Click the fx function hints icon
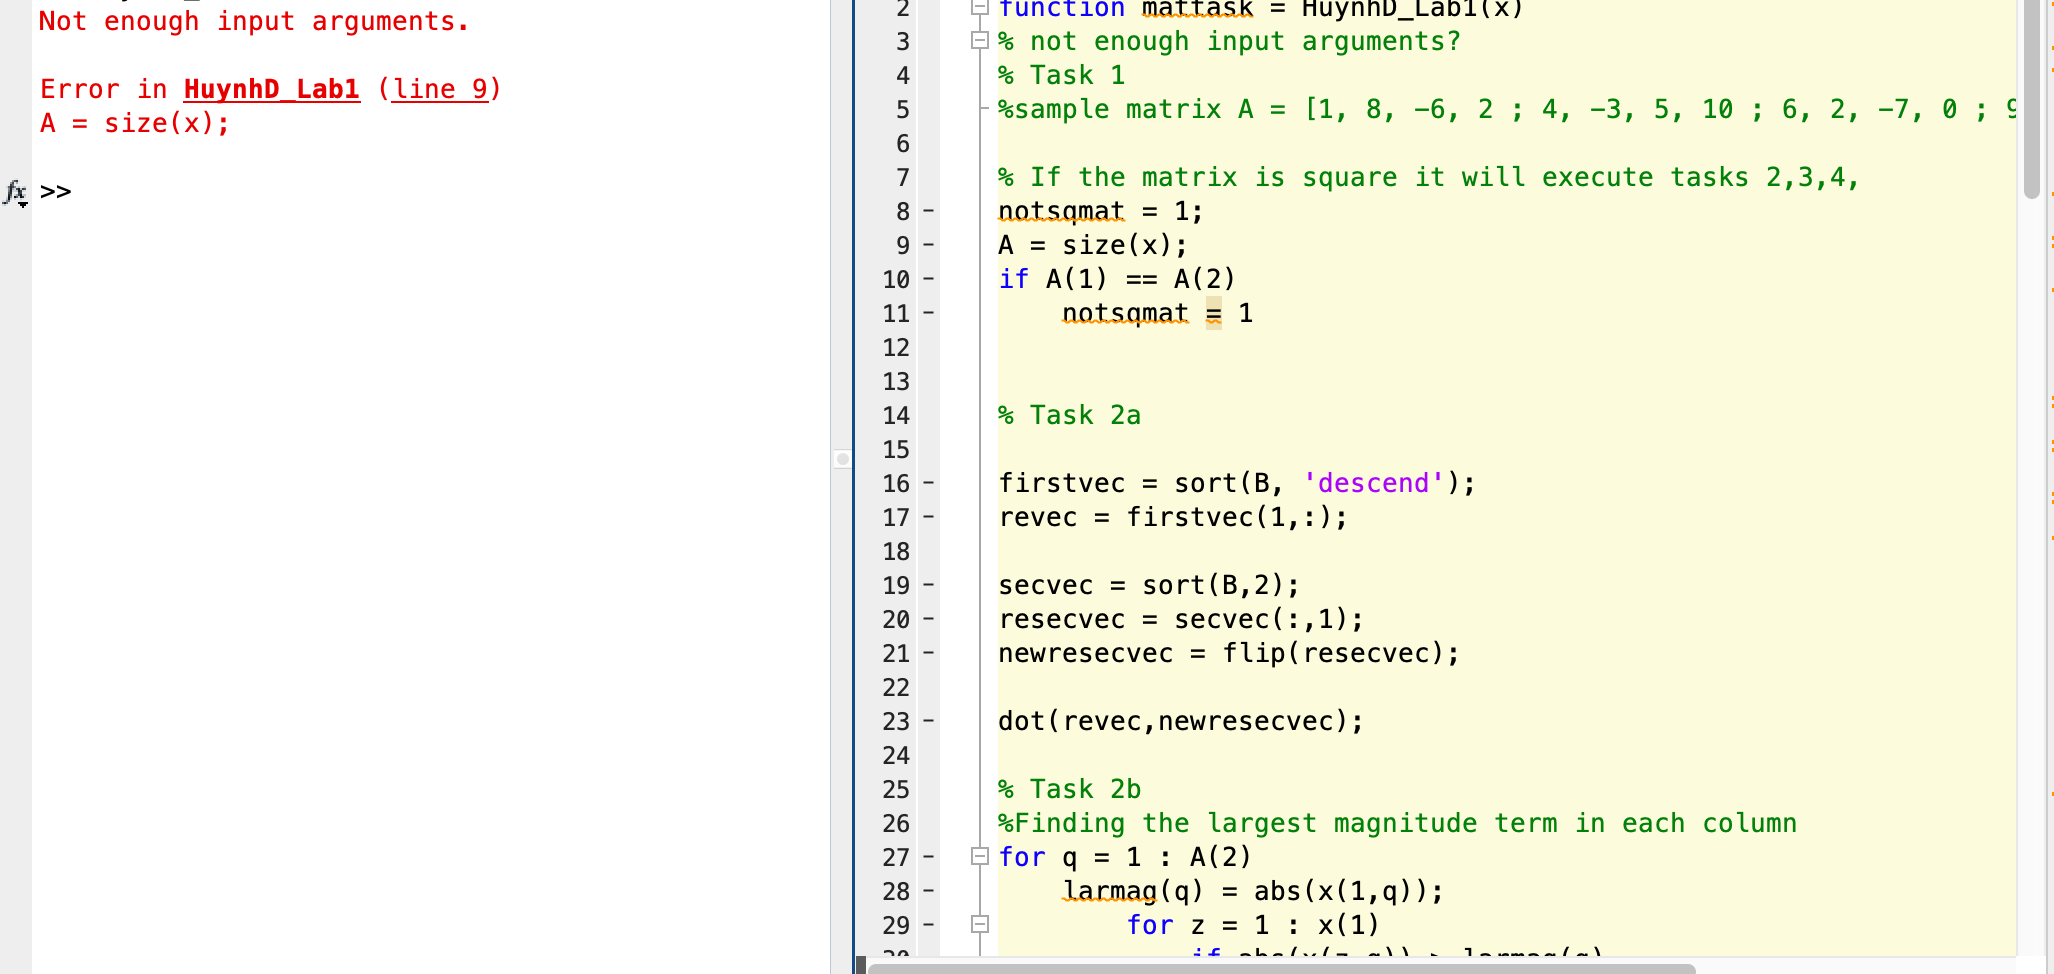Image resolution: width=2054 pixels, height=974 pixels. 14,190
